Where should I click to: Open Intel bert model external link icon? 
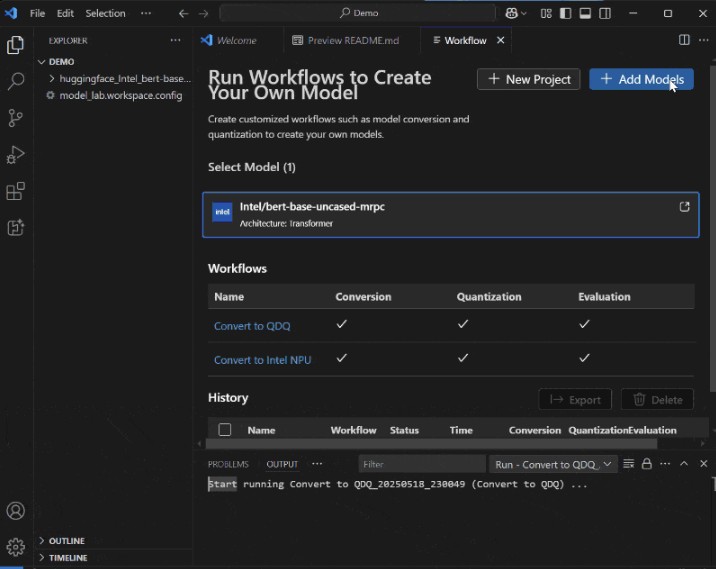(x=684, y=207)
